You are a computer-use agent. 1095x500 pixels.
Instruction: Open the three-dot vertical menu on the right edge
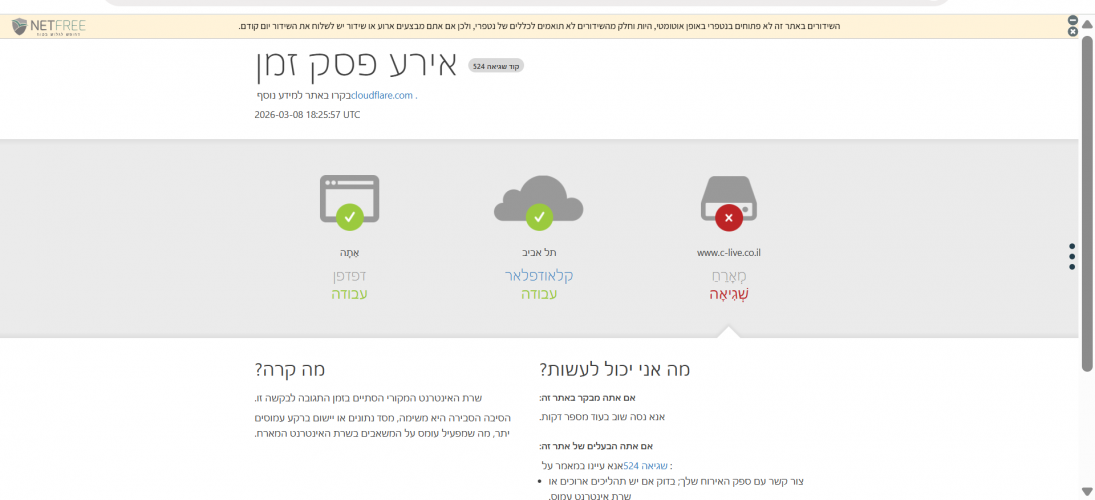pyautogui.click(x=1072, y=256)
